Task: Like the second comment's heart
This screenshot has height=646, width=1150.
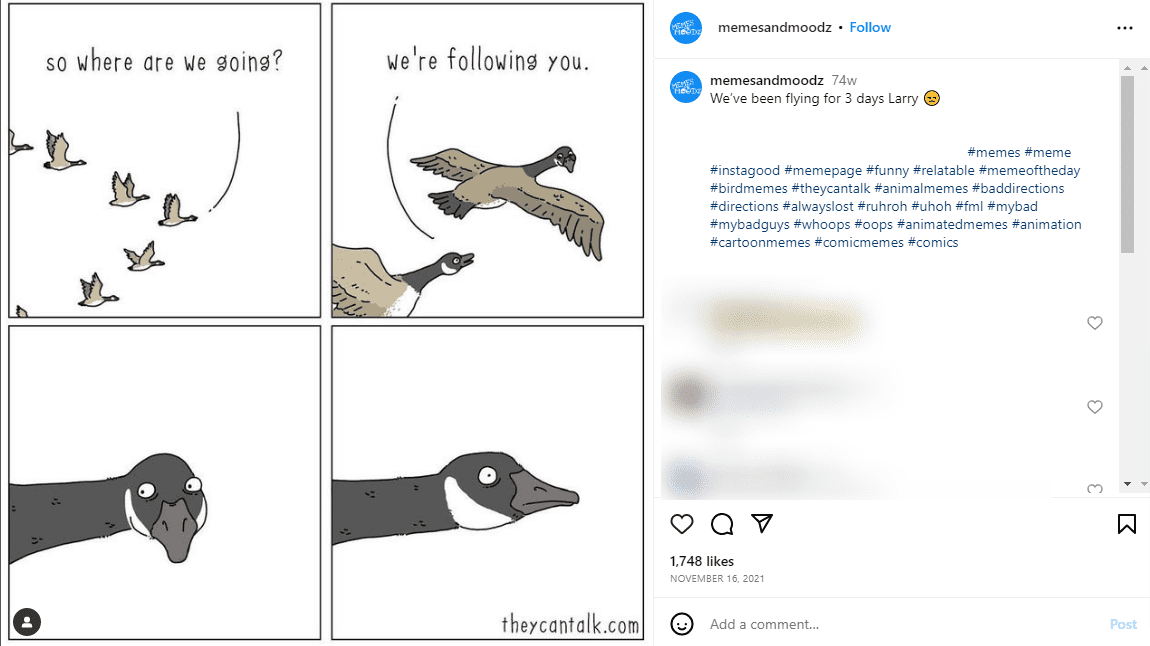Action: pyautogui.click(x=1095, y=407)
